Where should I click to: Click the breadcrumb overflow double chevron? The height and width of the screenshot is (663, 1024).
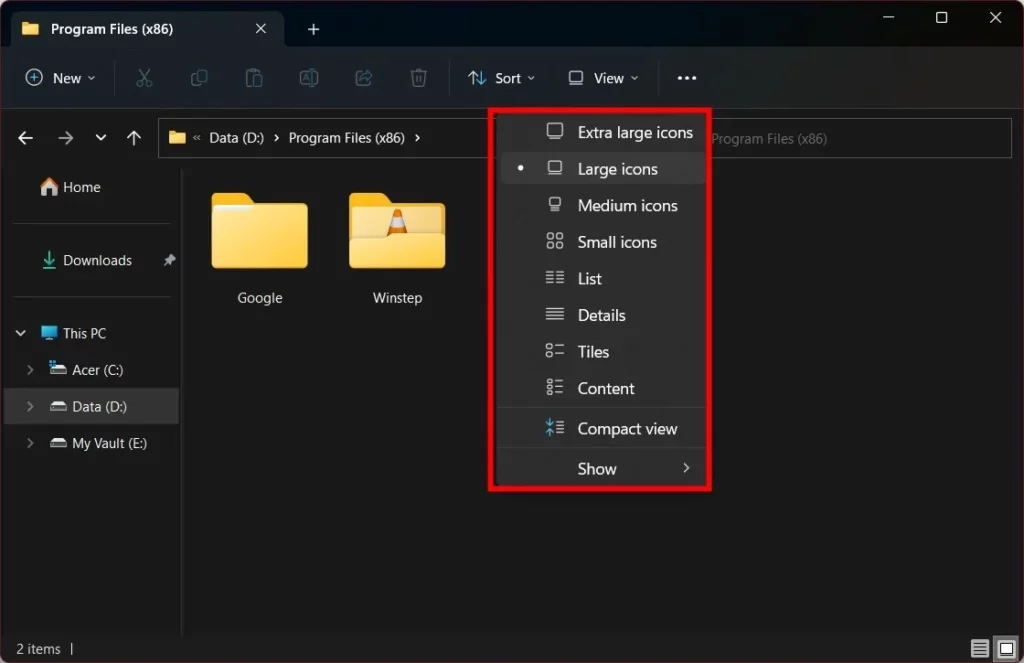[x=197, y=138]
